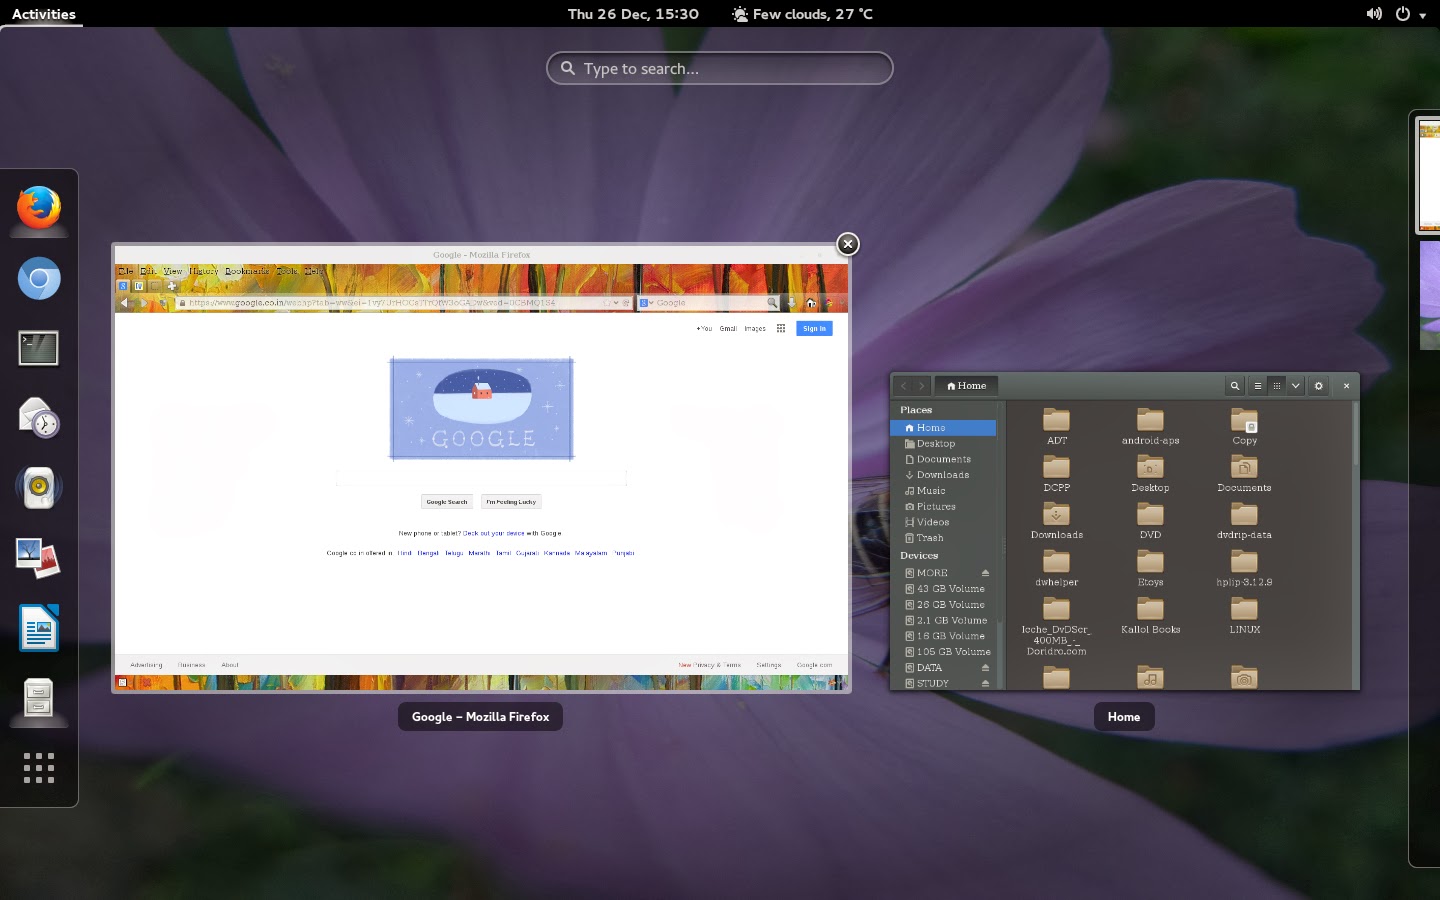Eject the MORE device
The image size is (1440, 900).
coord(985,573)
